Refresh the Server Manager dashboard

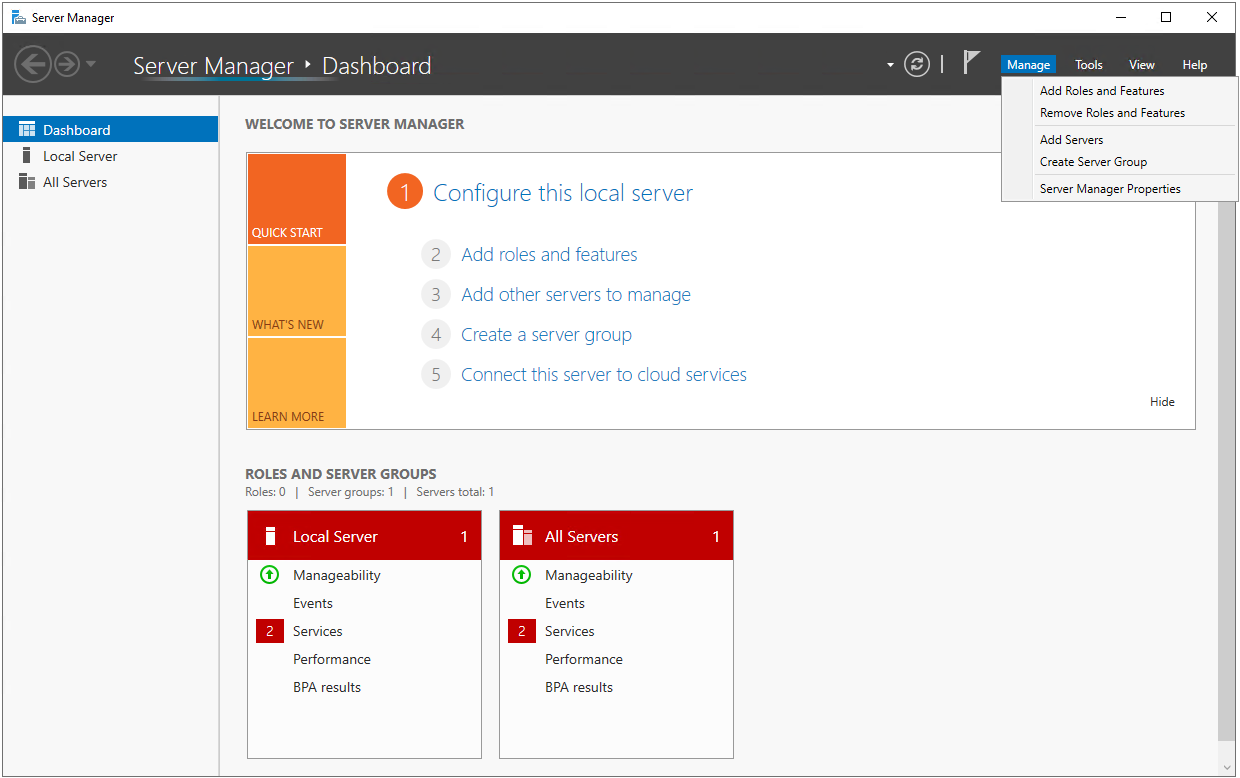(917, 65)
